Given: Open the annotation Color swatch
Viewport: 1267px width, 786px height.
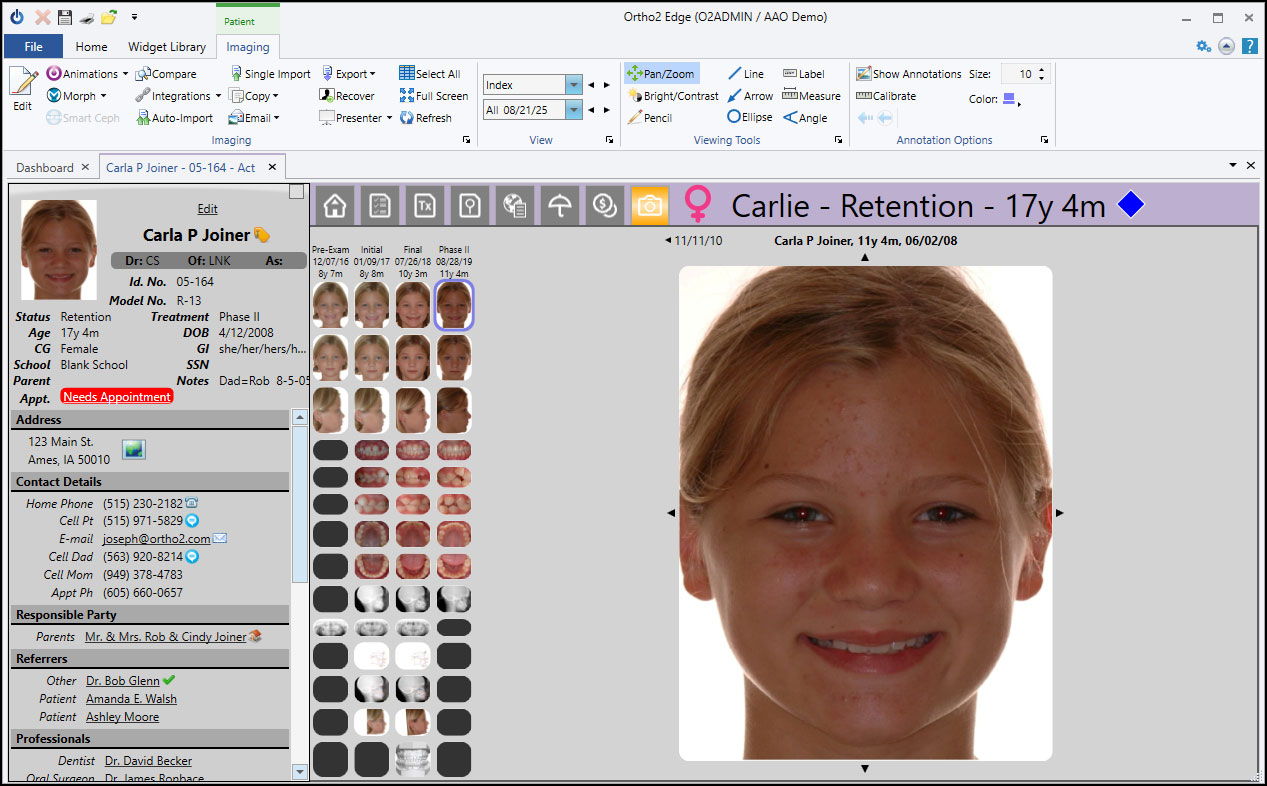Looking at the screenshot, I should coord(1009,99).
